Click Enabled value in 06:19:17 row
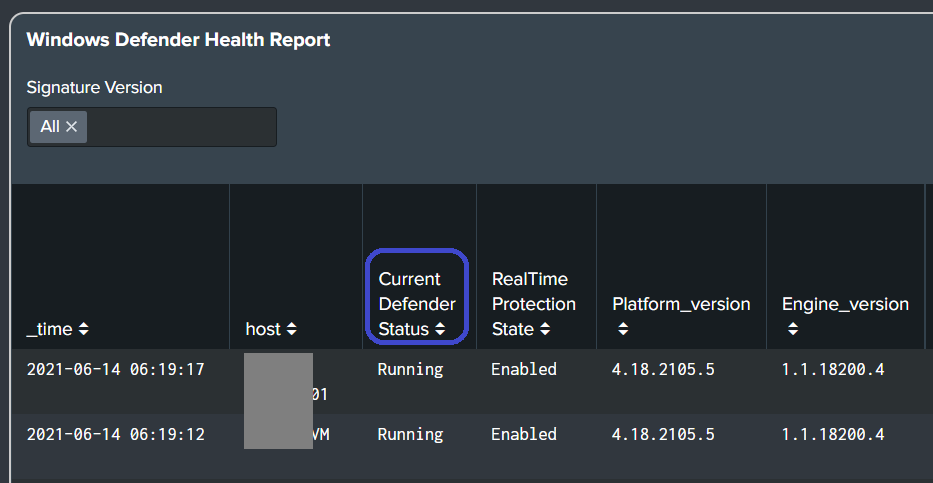The image size is (933, 483). click(524, 369)
